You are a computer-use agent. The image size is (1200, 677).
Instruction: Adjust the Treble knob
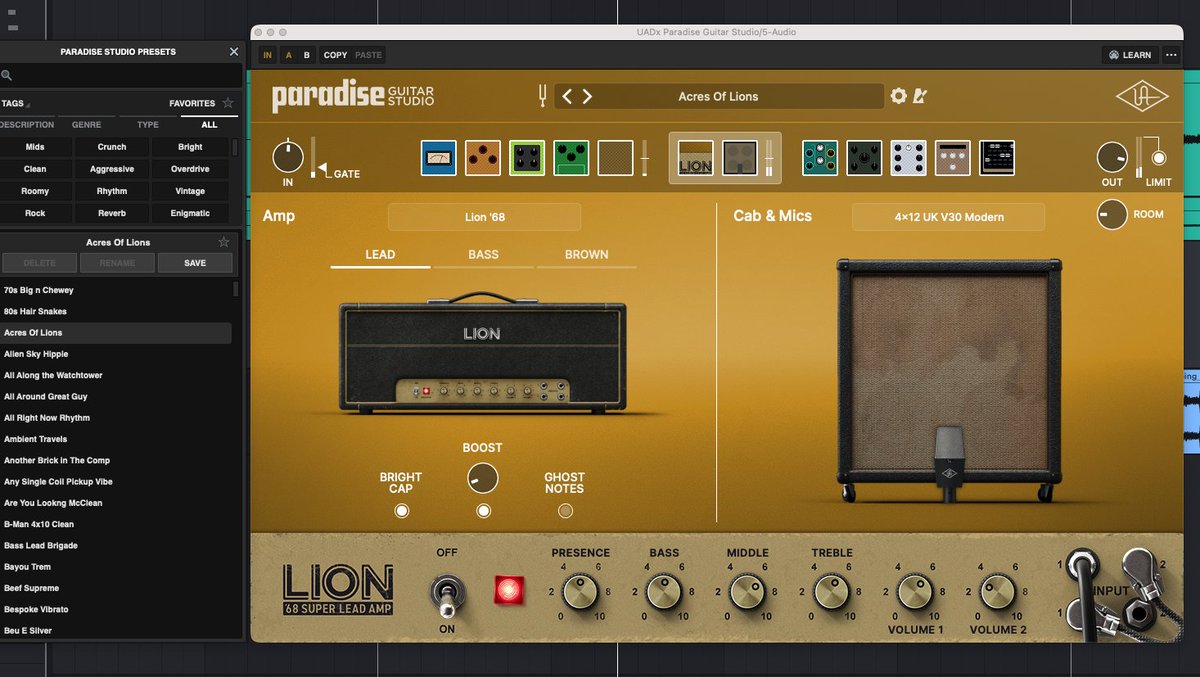tap(832, 592)
